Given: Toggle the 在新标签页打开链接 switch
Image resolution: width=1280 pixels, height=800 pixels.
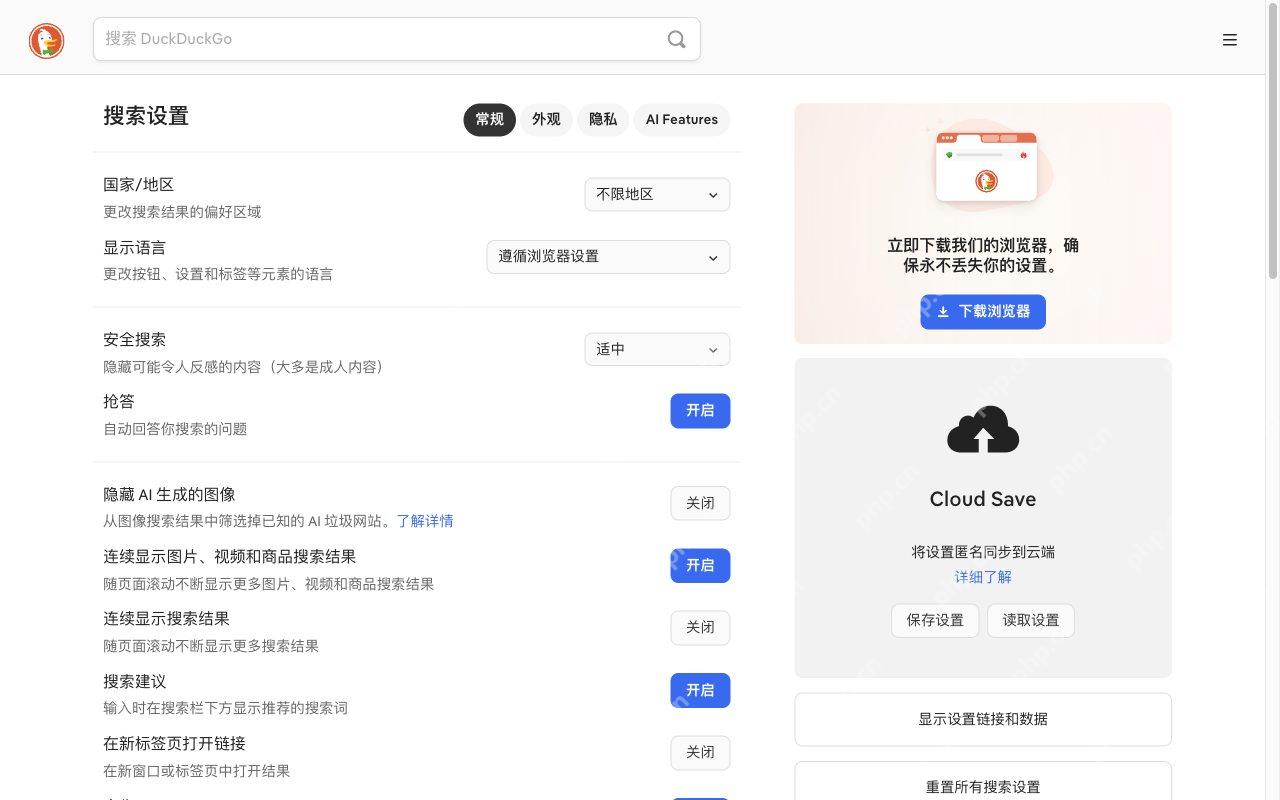Looking at the screenshot, I should tap(700, 753).
